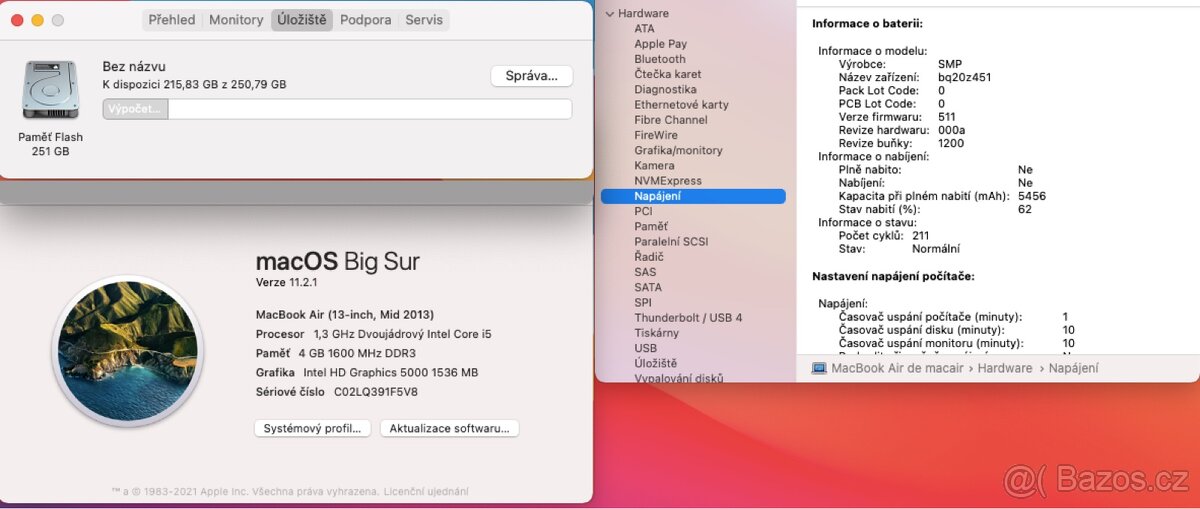The width and height of the screenshot is (1200, 509).
Task: Select Paralelní SCSI in the sidebar
Action: 671,241
